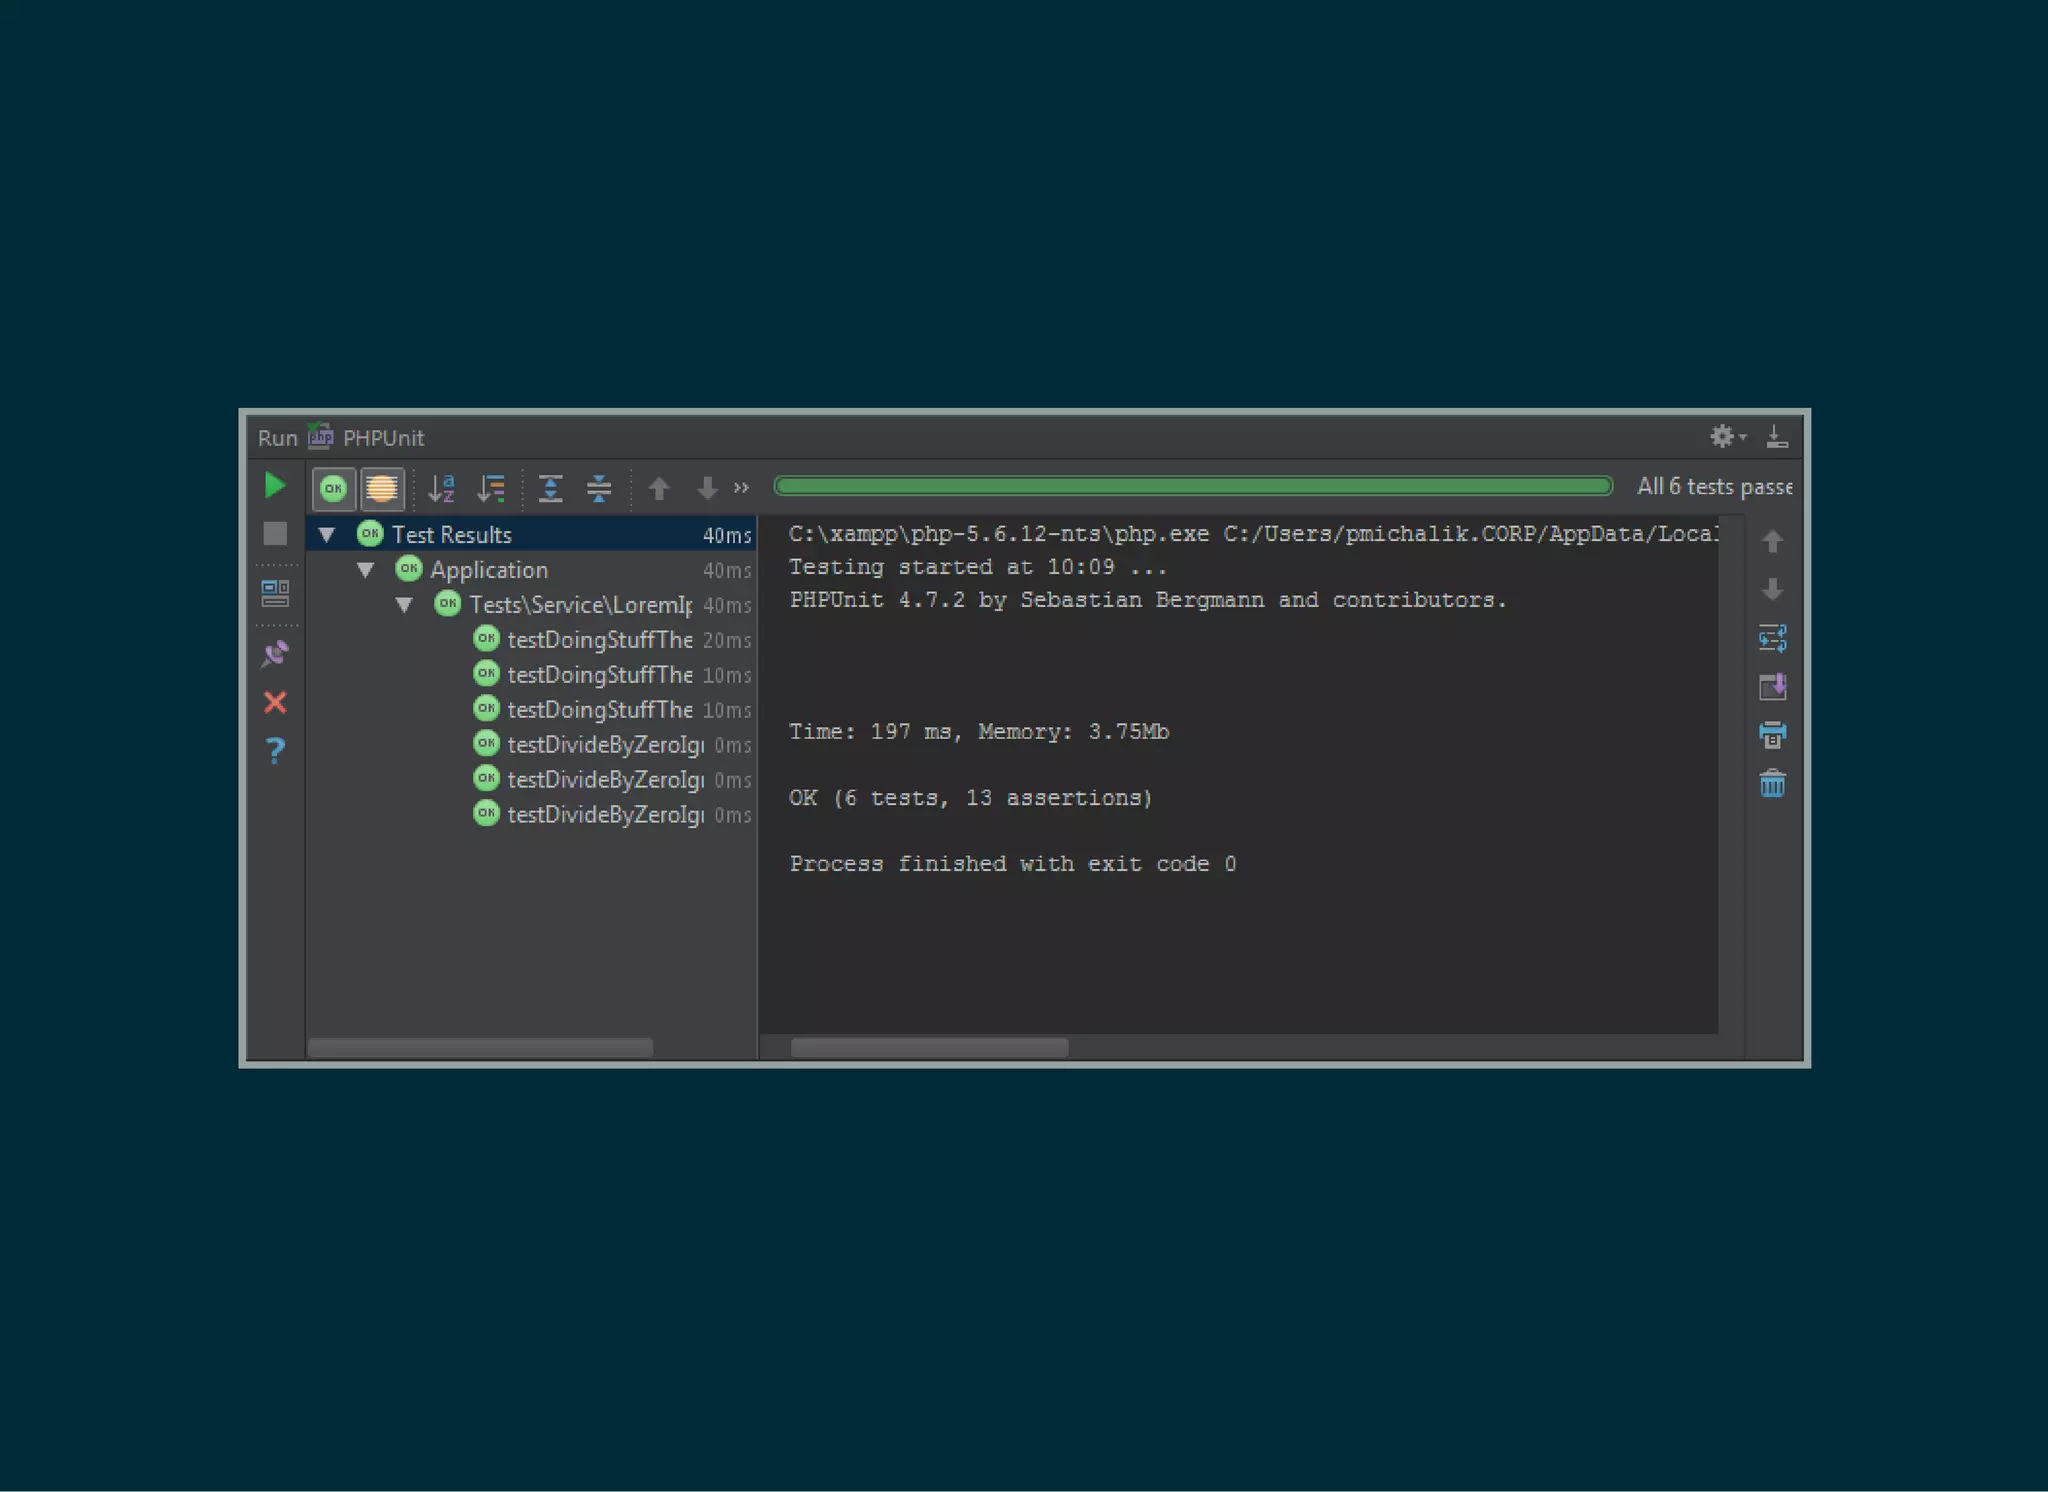Image resolution: width=2048 pixels, height=1492 pixels.
Task: Collapse the Test Results root node
Action: pyautogui.click(x=327, y=535)
